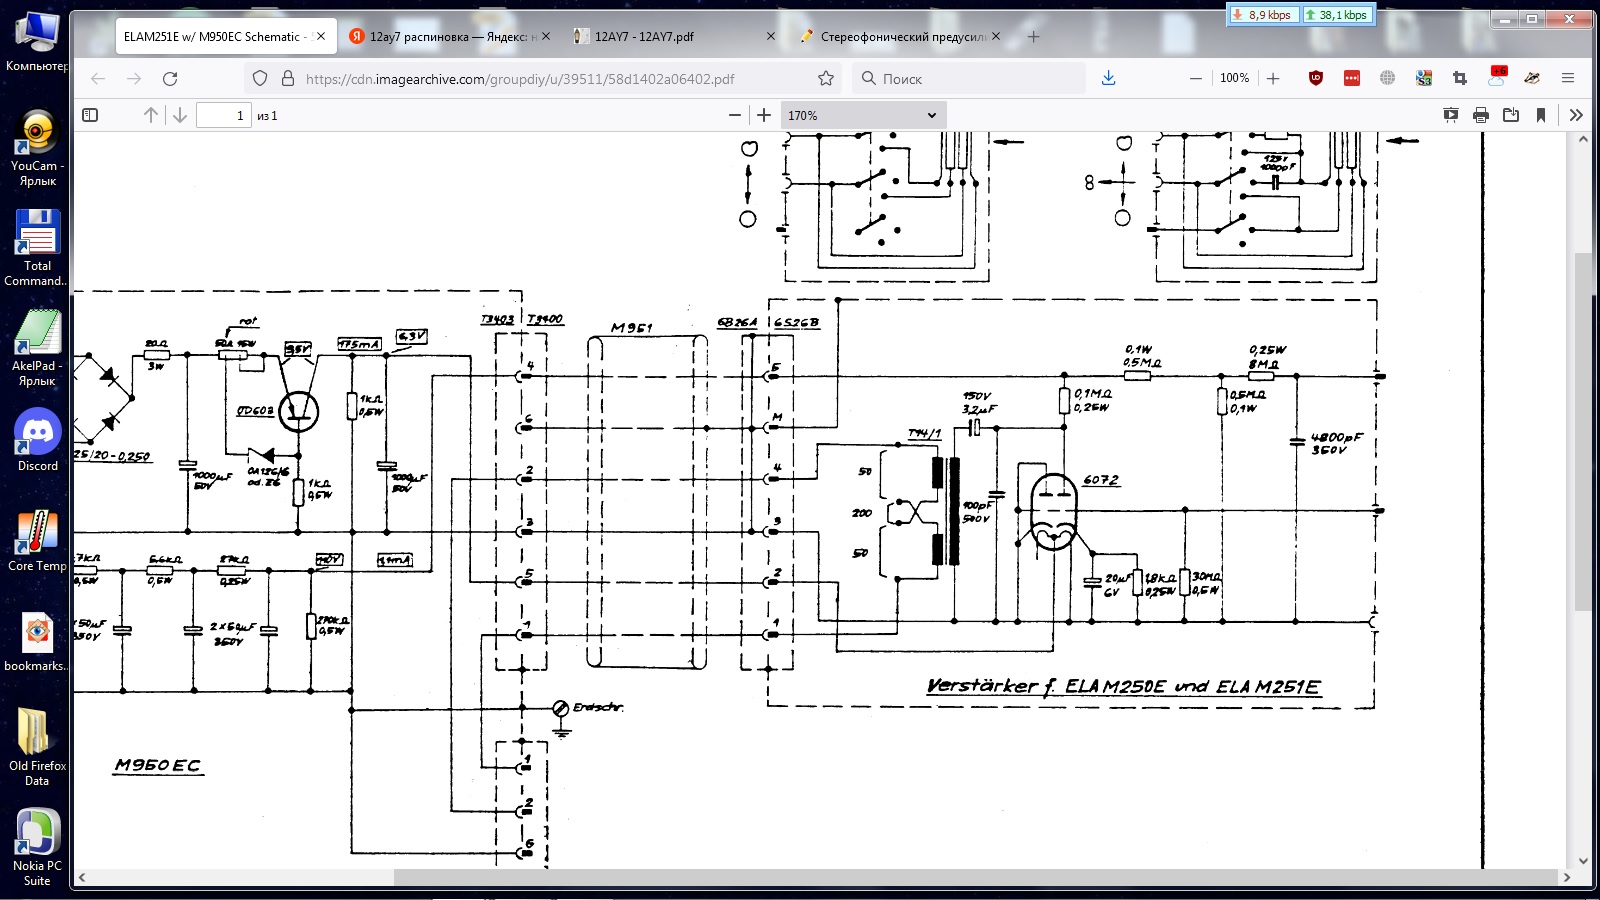Image resolution: width=1600 pixels, height=900 pixels.
Task: Select the Discord desktop icon
Action: (x=37, y=441)
